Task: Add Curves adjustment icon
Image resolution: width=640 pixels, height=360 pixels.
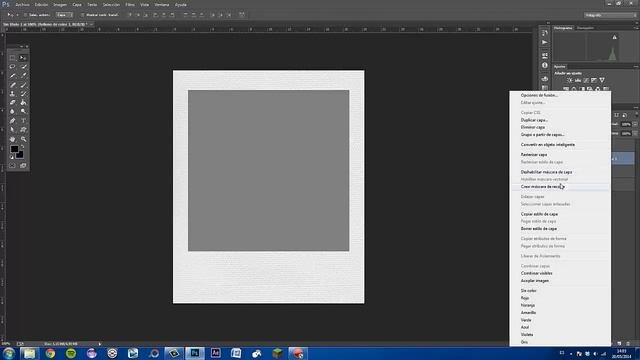Action: (586, 80)
